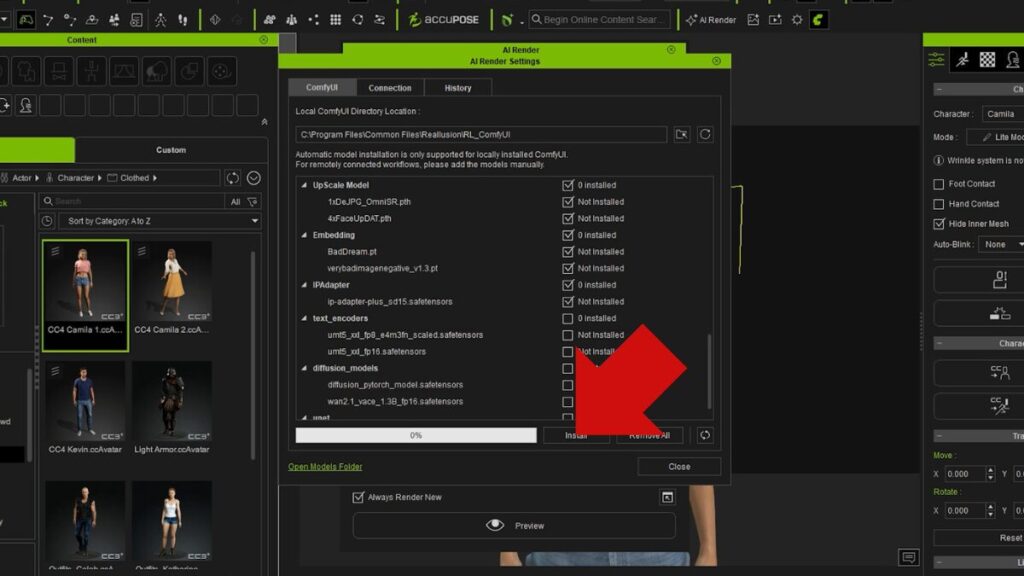The width and height of the screenshot is (1024, 576).
Task: Click the model list vertical scrollbar
Action: 709,372
